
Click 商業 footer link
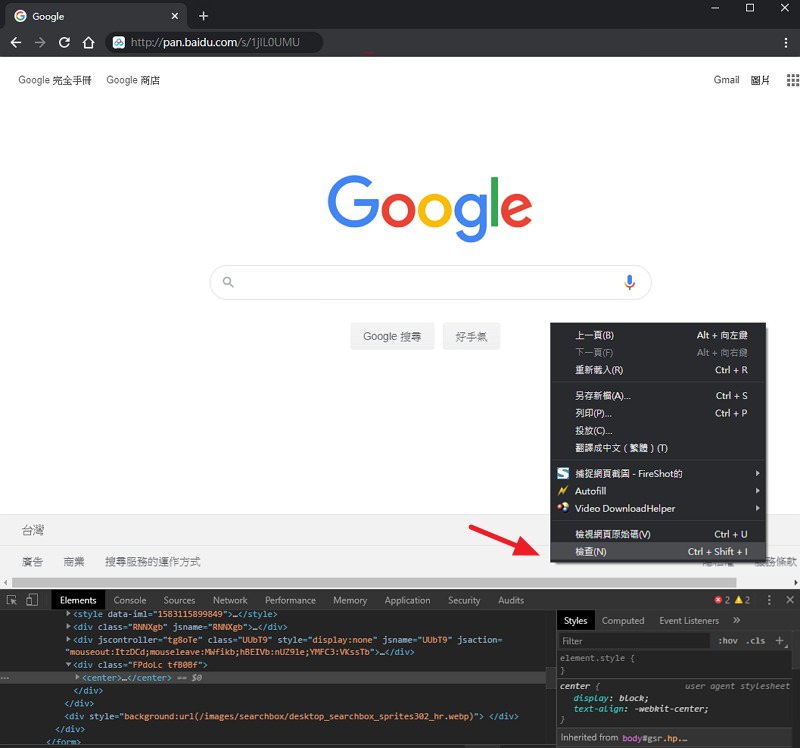point(74,562)
